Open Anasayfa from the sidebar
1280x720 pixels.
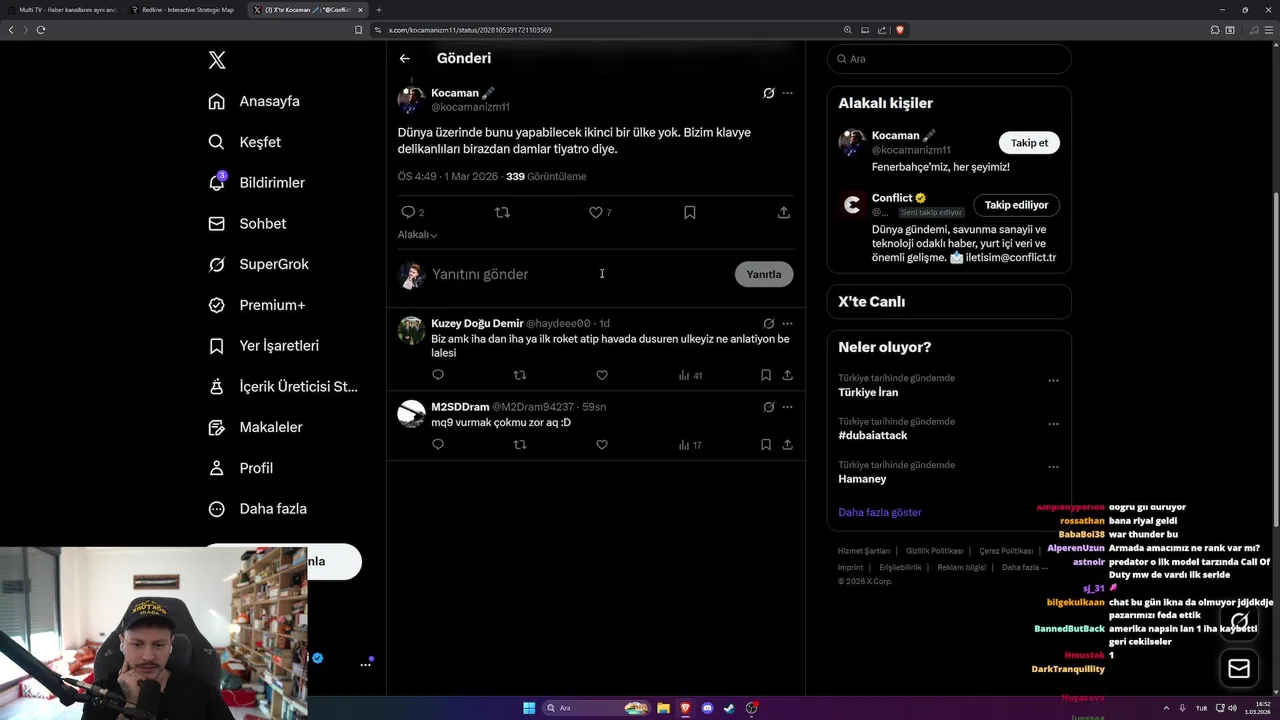tap(255, 101)
